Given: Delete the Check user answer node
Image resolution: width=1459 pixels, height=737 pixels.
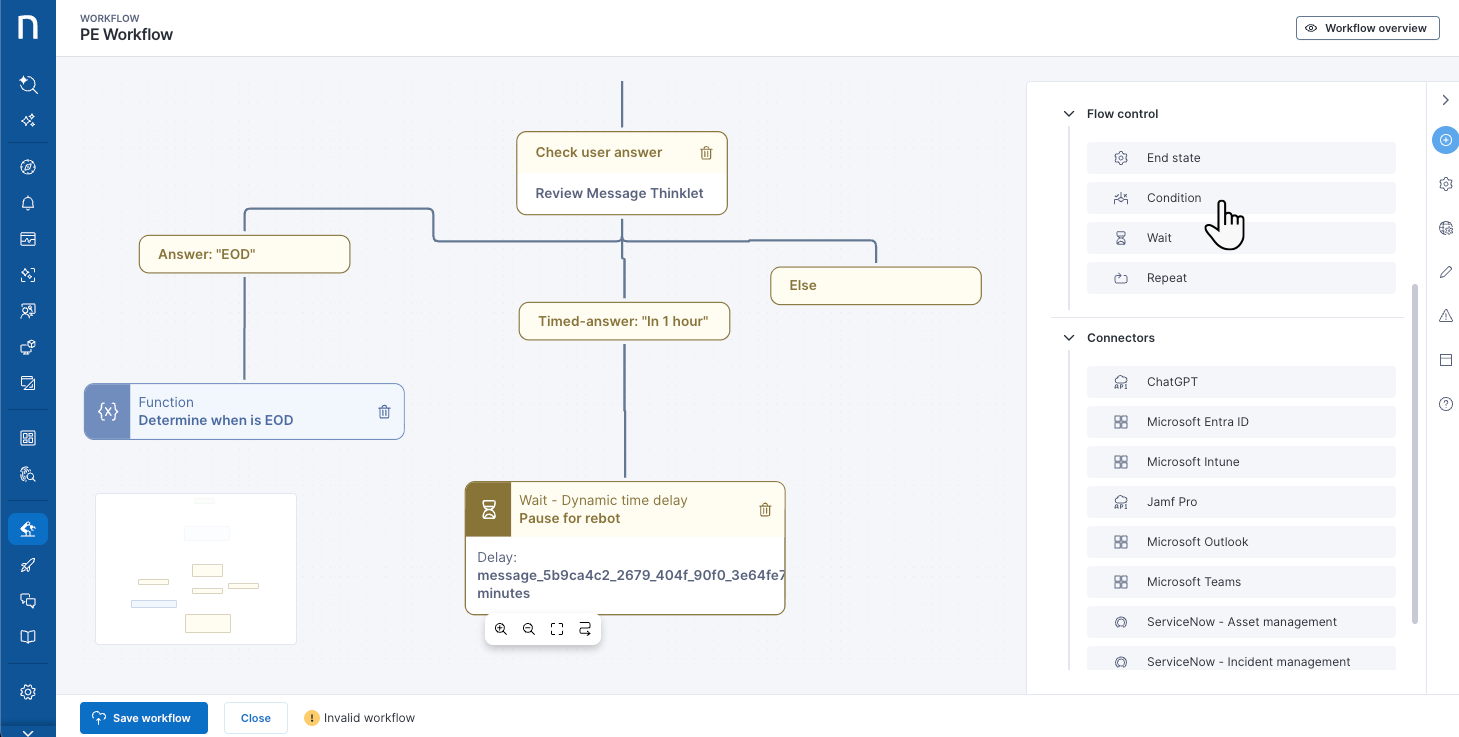Looking at the screenshot, I should 706,153.
